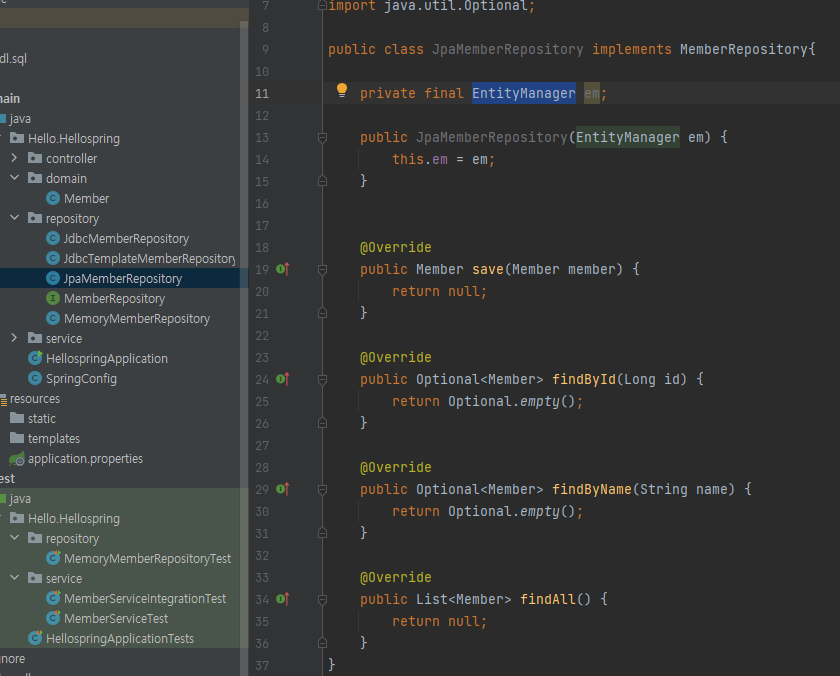Click the SpringConfig class icon
840x676 pixels.
[35, 378]
